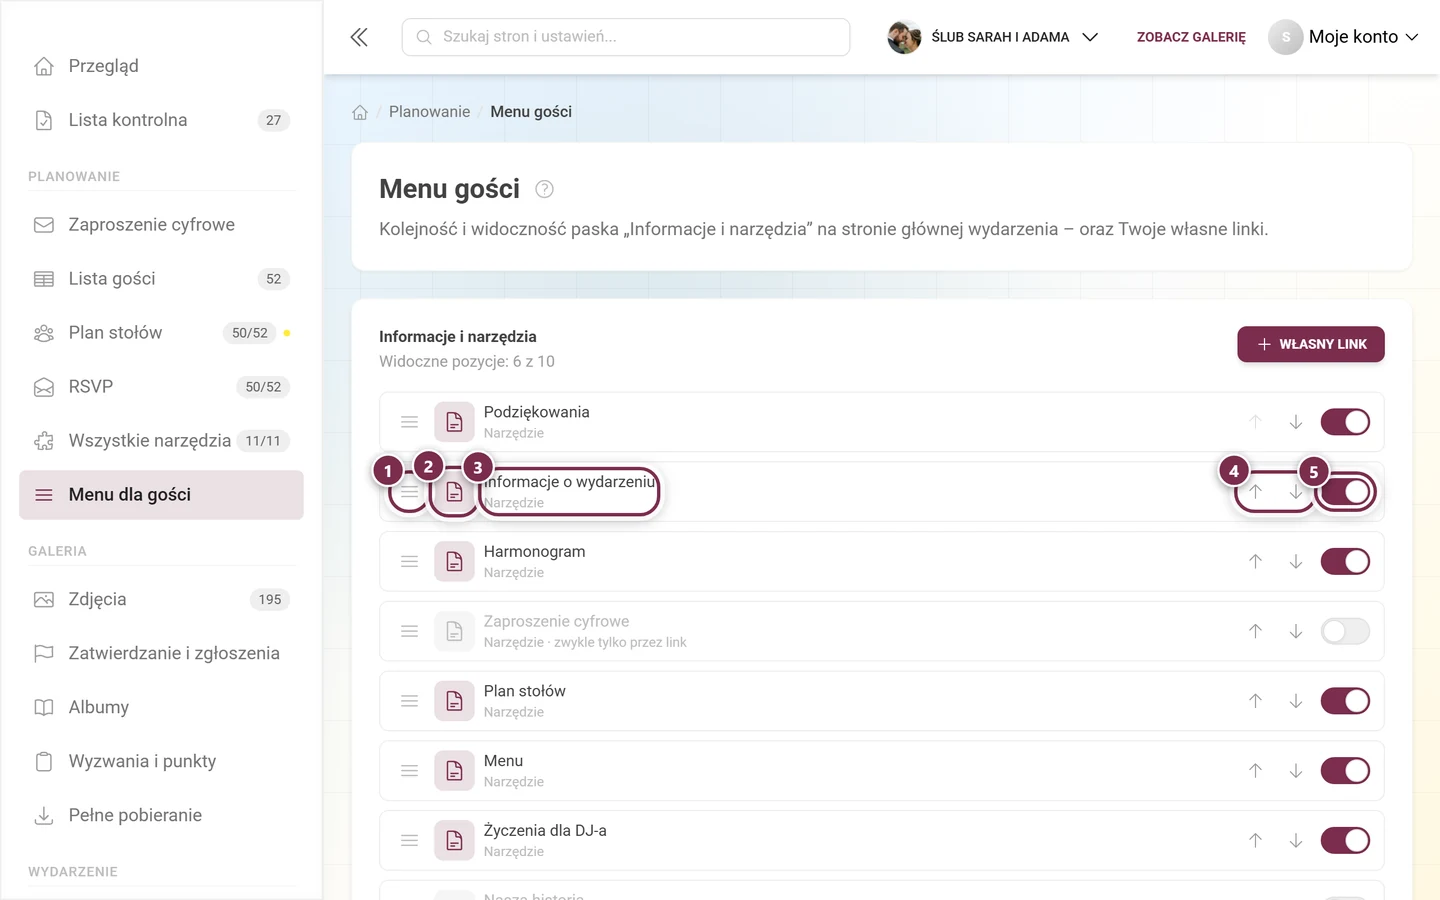
Task: Move Informacje o wydarzeniu down
Action: (1295, 492)
